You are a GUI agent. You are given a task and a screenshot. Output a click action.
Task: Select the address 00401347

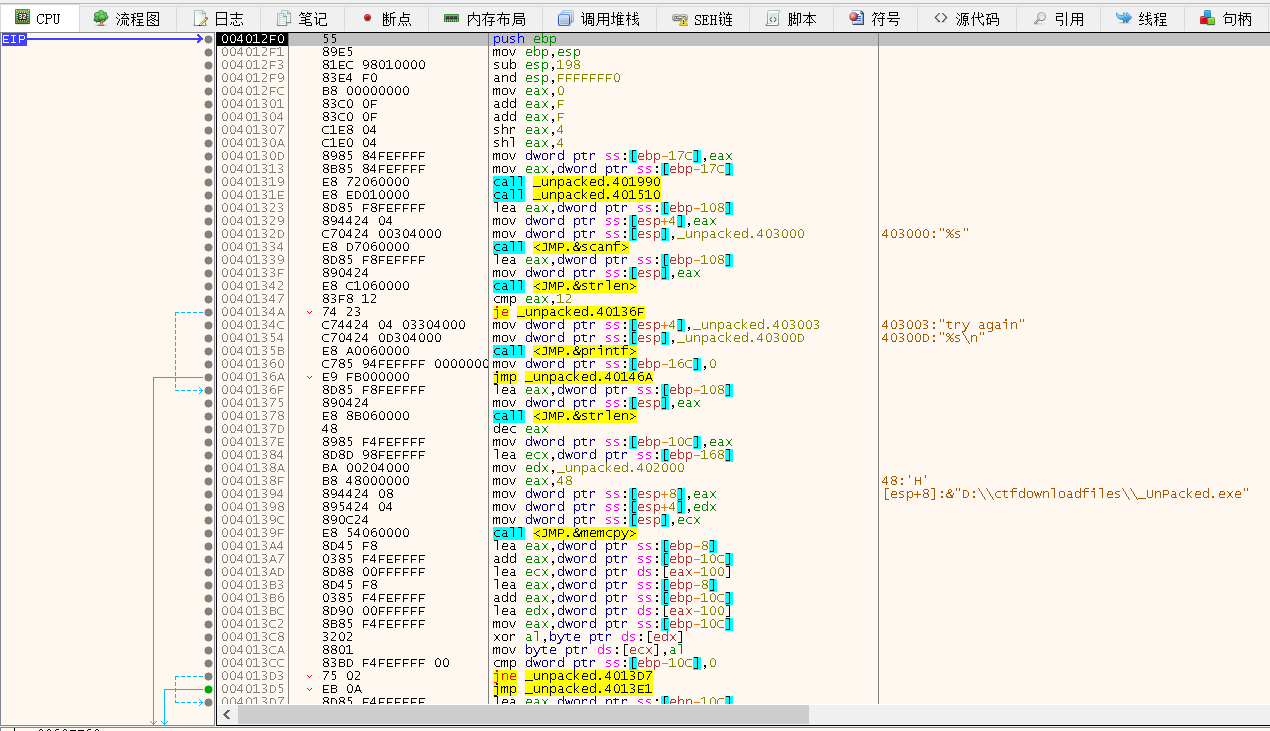click(252, 299)
